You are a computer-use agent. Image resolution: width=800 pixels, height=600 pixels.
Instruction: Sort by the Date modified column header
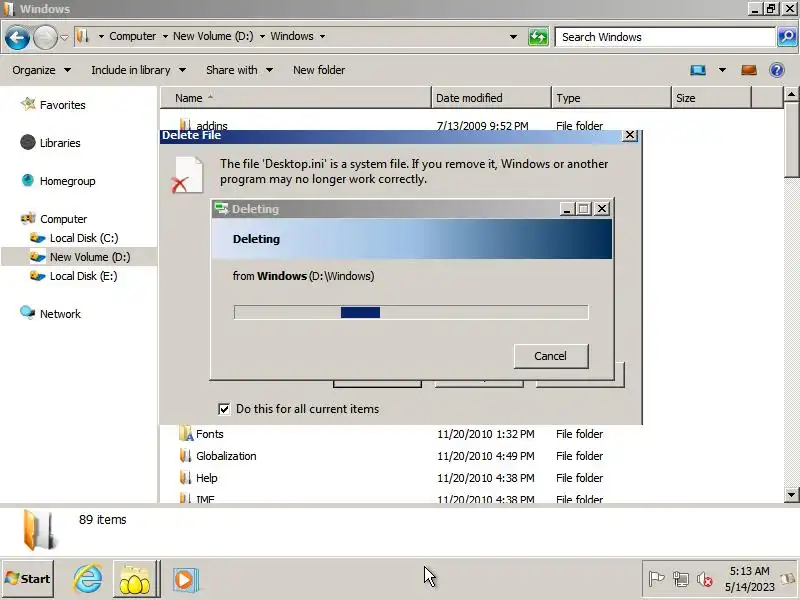click(x=491, y=98)
